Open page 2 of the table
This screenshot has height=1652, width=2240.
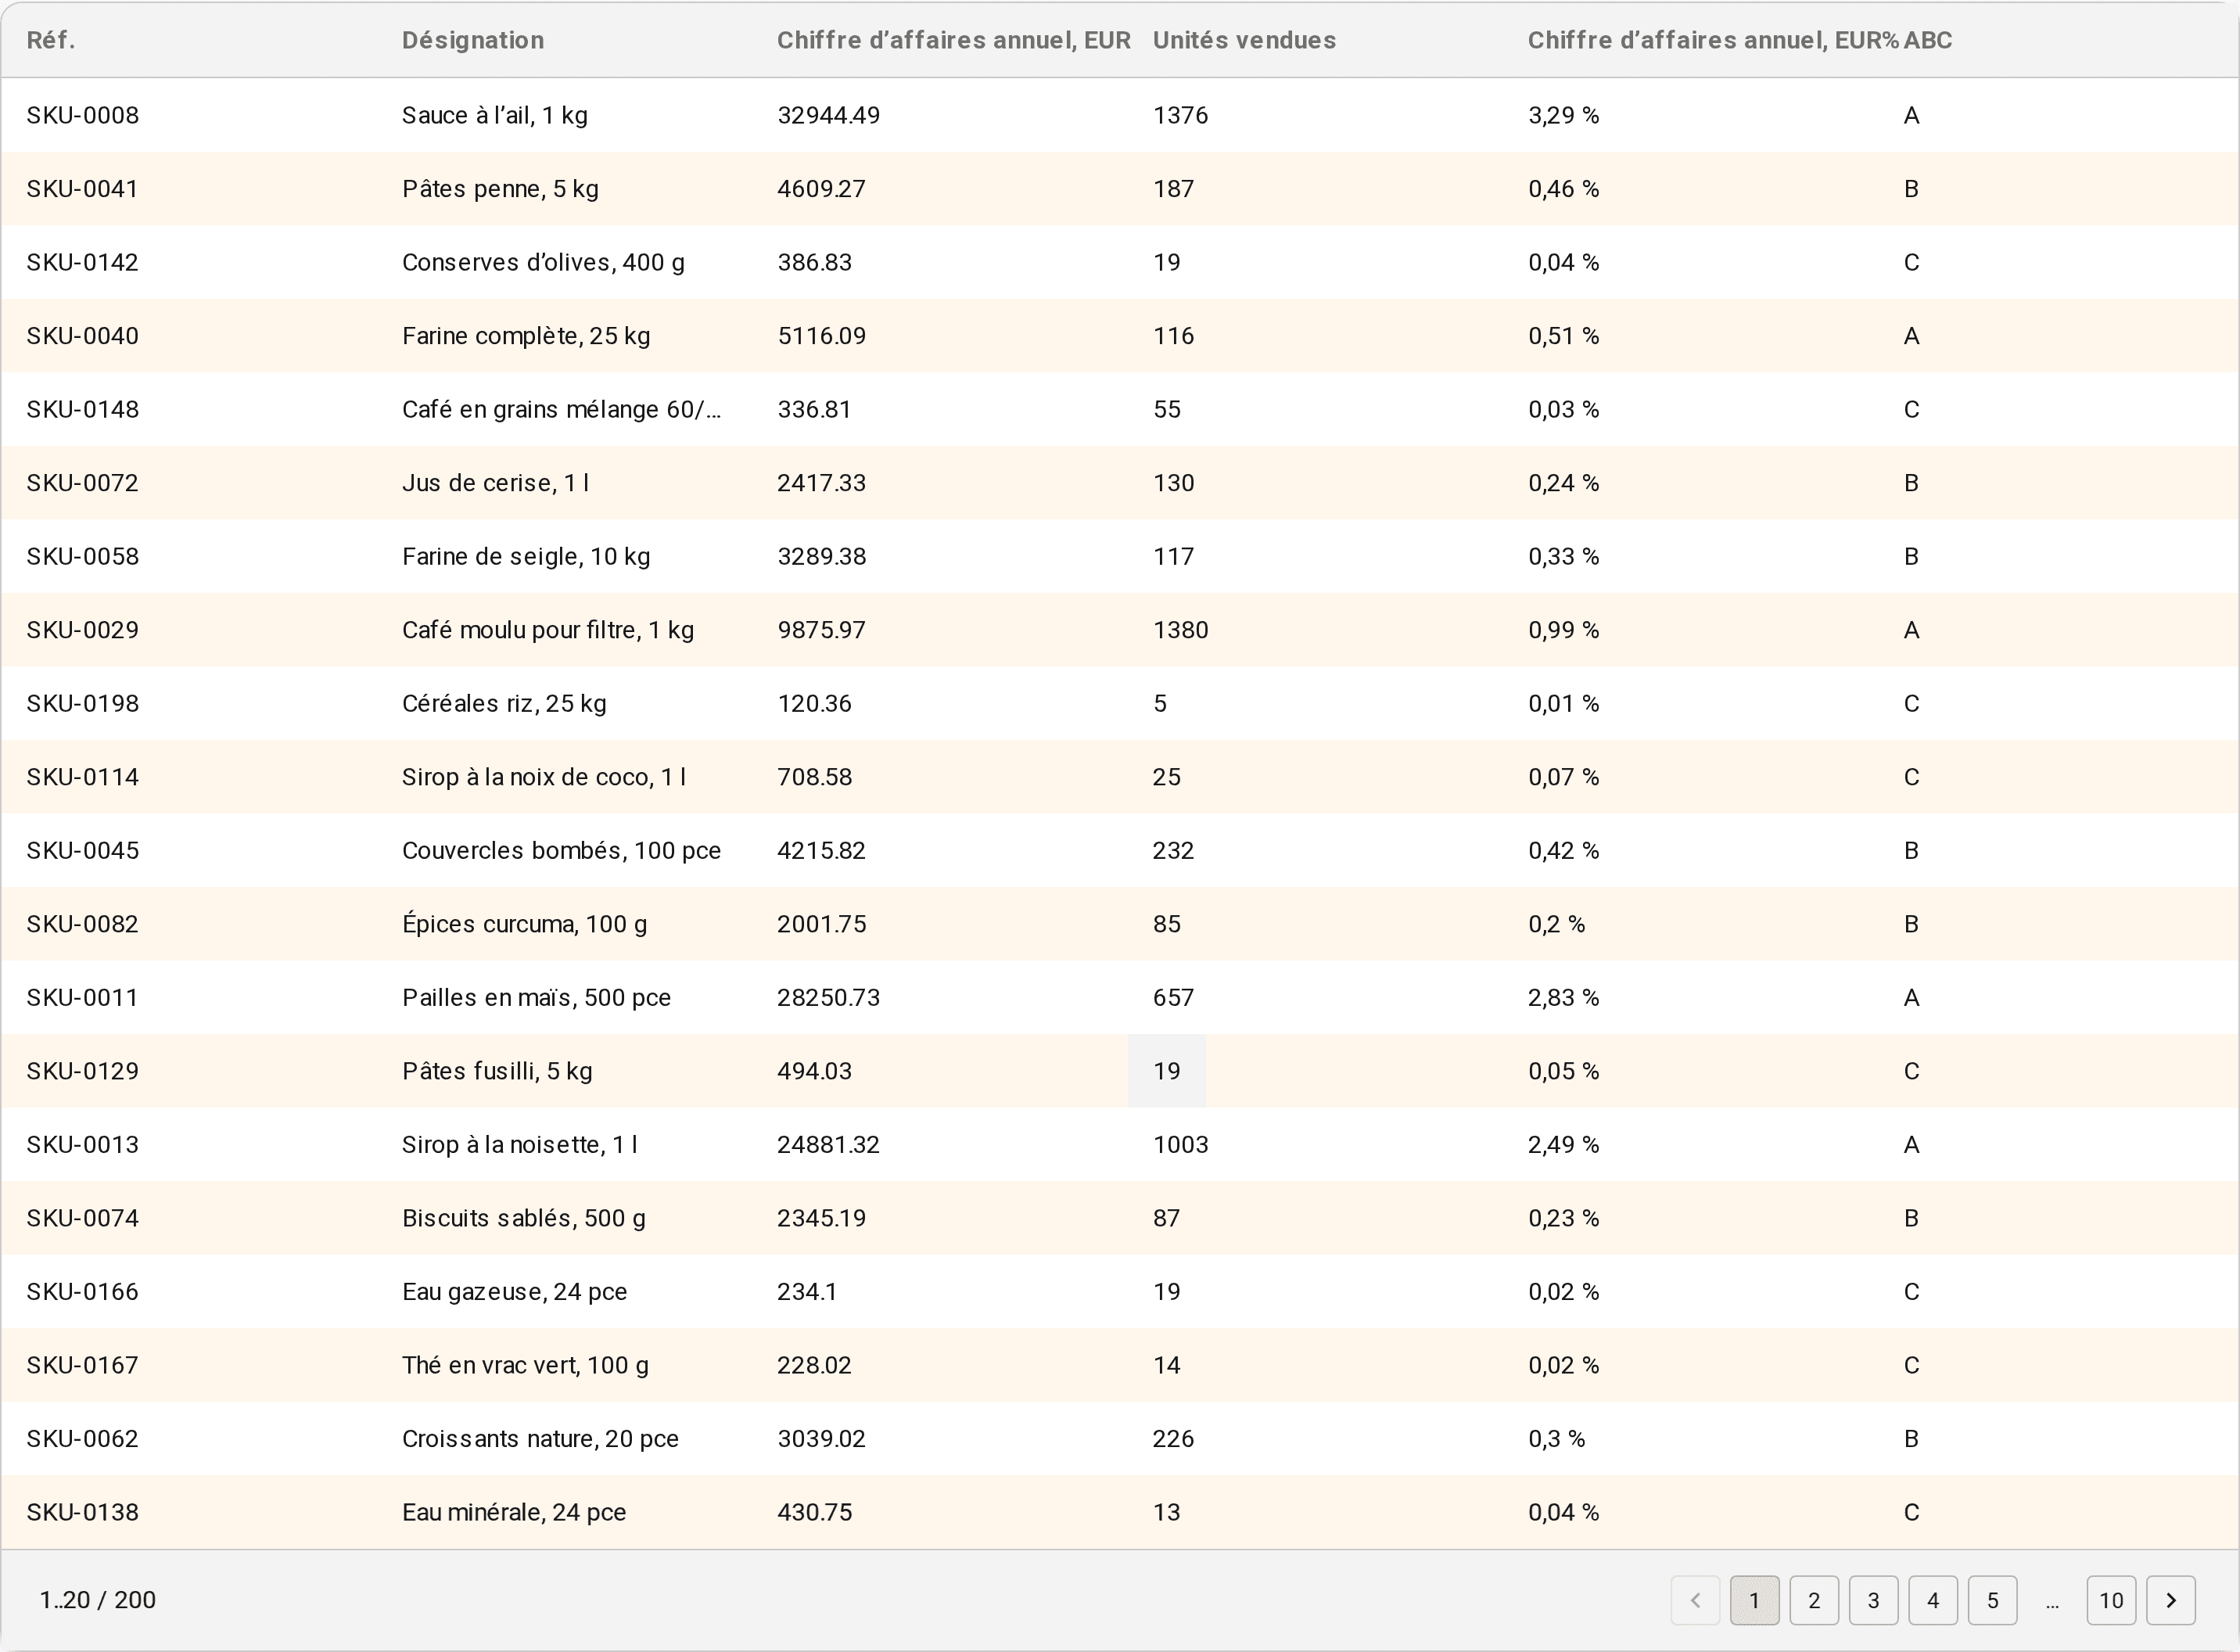click(1814, 1601)
